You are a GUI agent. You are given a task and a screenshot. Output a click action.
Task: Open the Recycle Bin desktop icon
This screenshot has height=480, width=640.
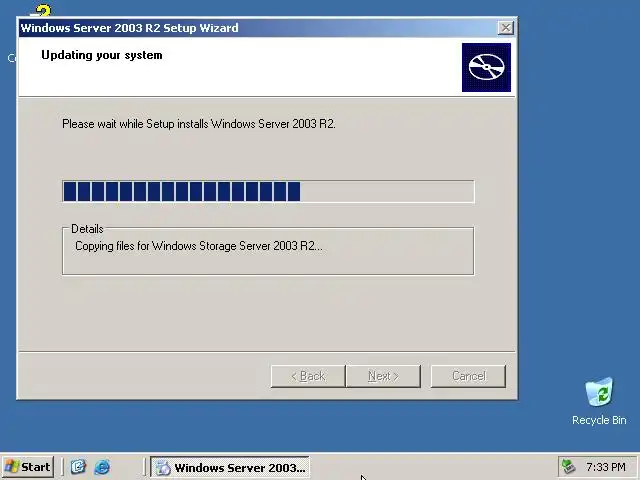pos(599,402)
